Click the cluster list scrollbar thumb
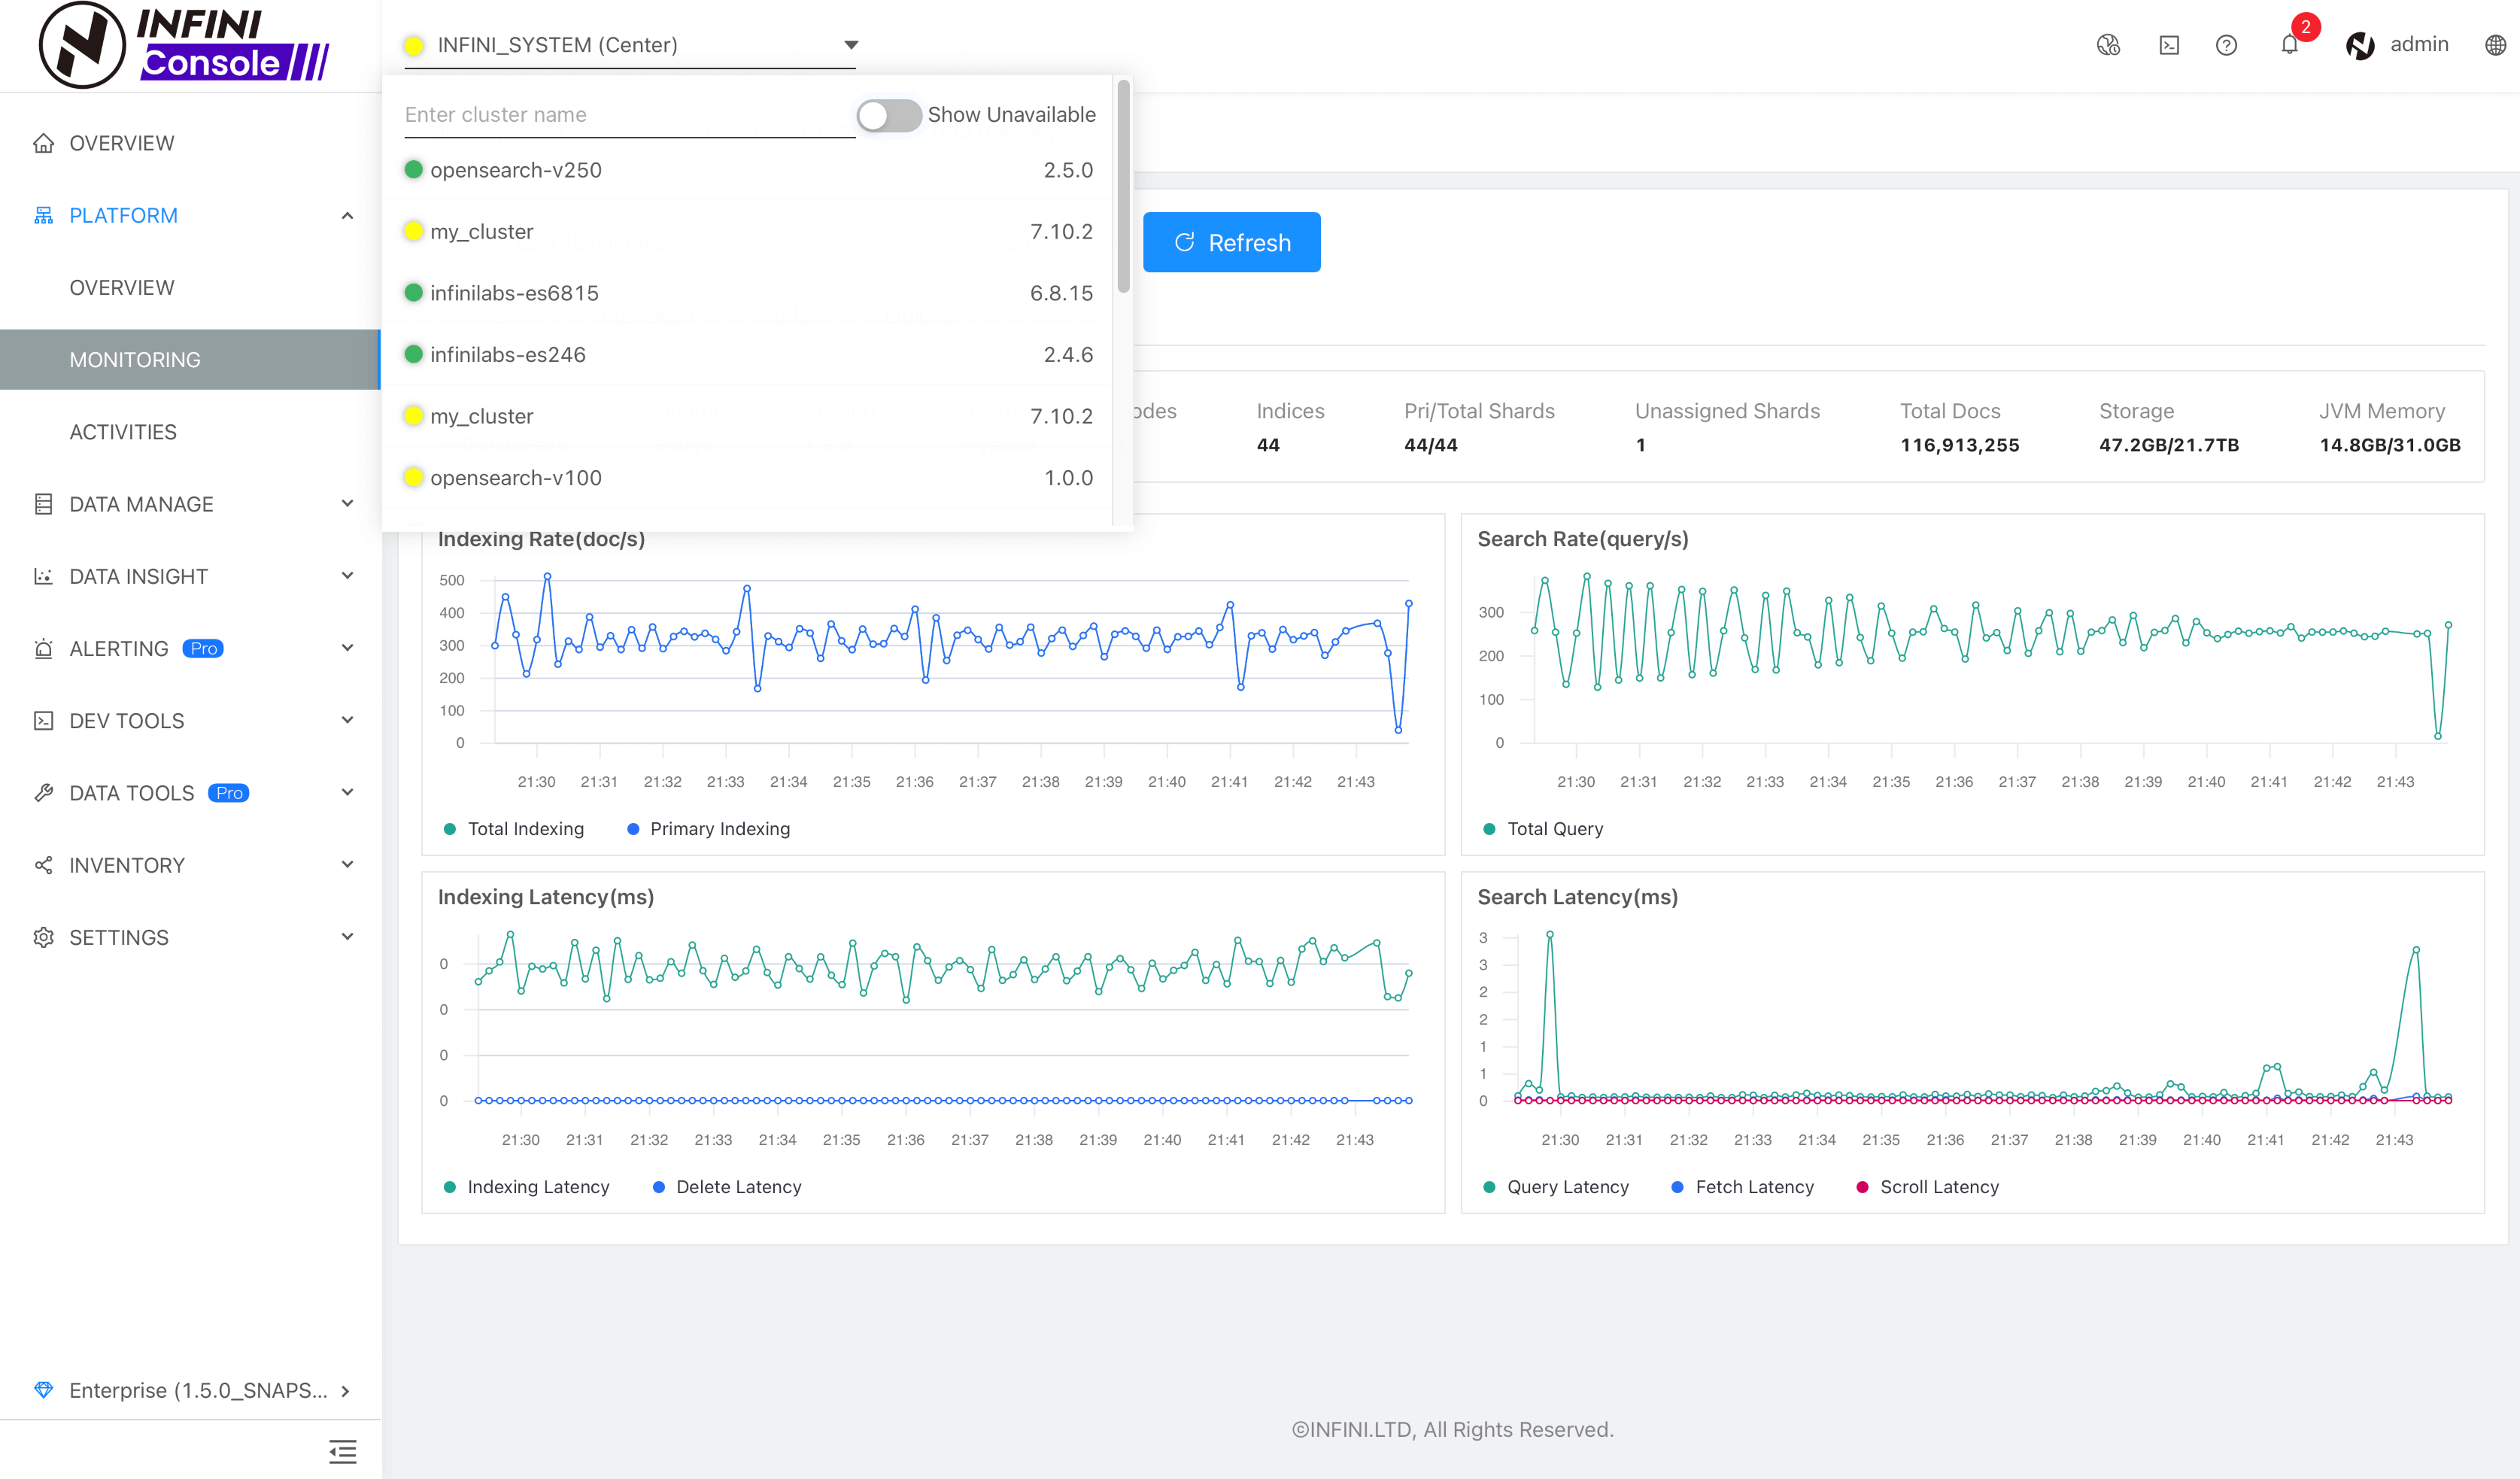The image size is (2520, 1479). pyautogui.click(x=1123, y=186)
